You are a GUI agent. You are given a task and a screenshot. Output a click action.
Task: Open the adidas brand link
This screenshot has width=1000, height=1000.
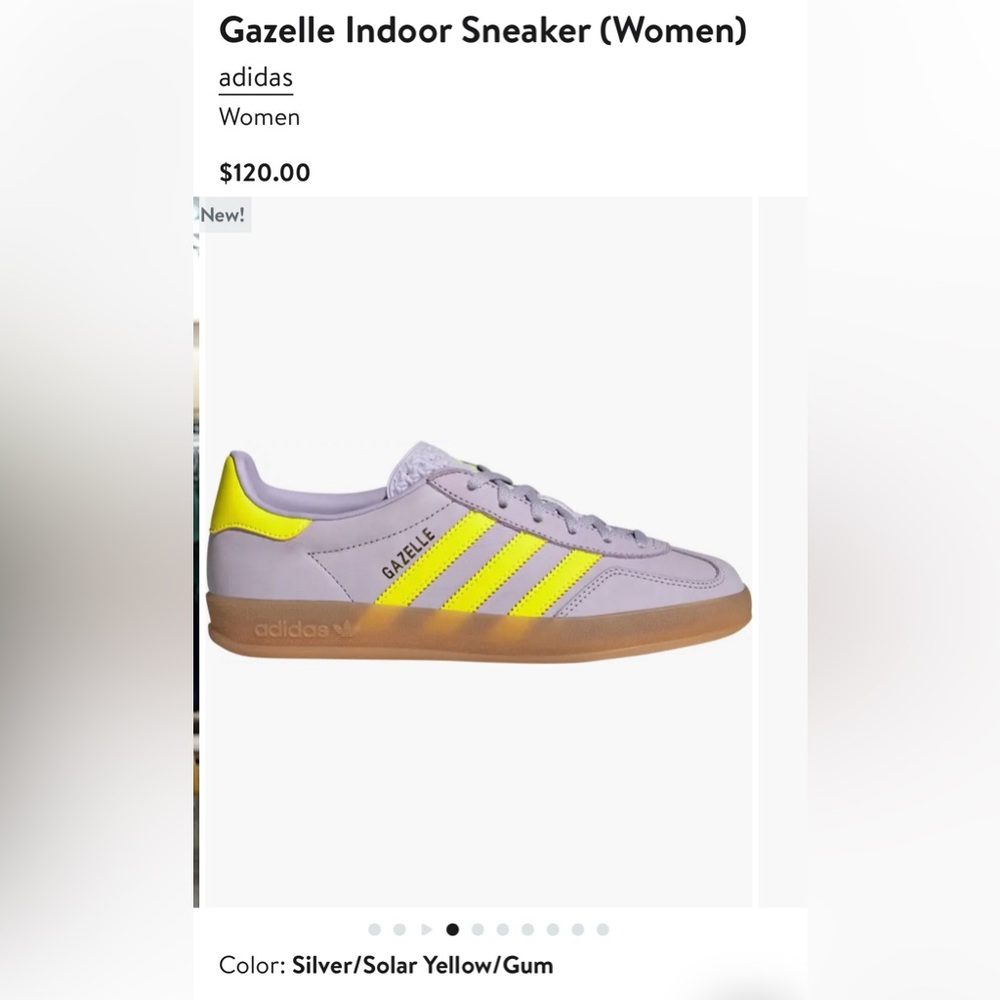click(x=257, y=76)
